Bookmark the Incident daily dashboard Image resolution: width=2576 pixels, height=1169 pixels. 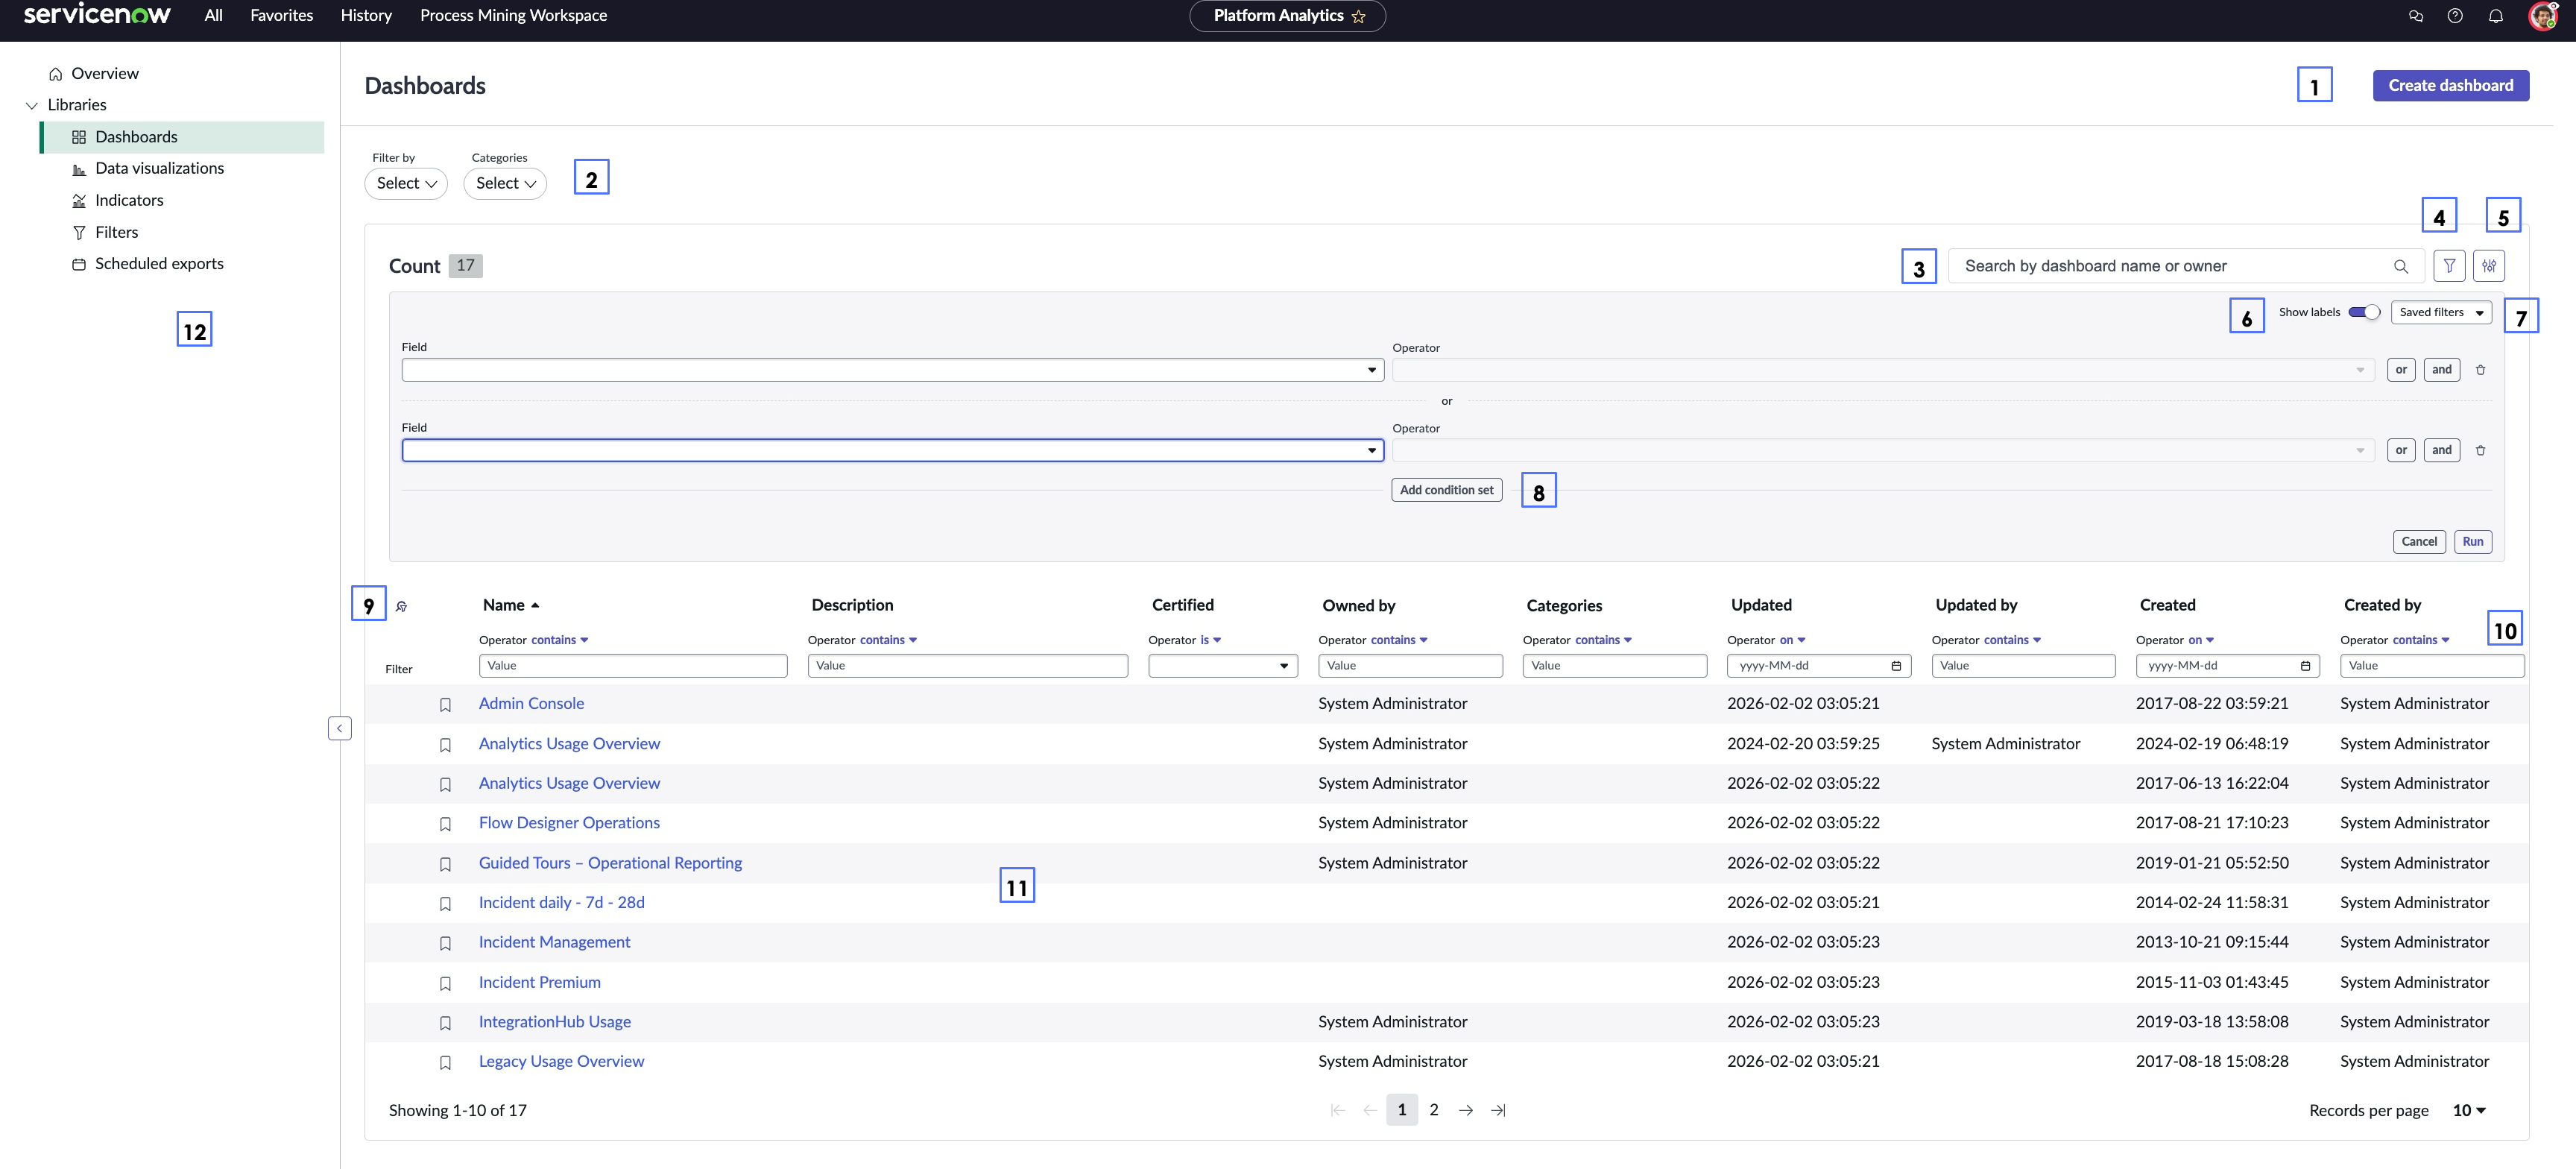[446, 904]
